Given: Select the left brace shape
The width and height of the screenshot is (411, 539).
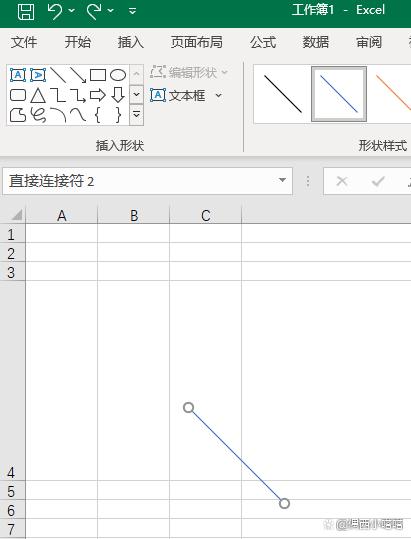Looking at the screenshot, I should (98, 115).
